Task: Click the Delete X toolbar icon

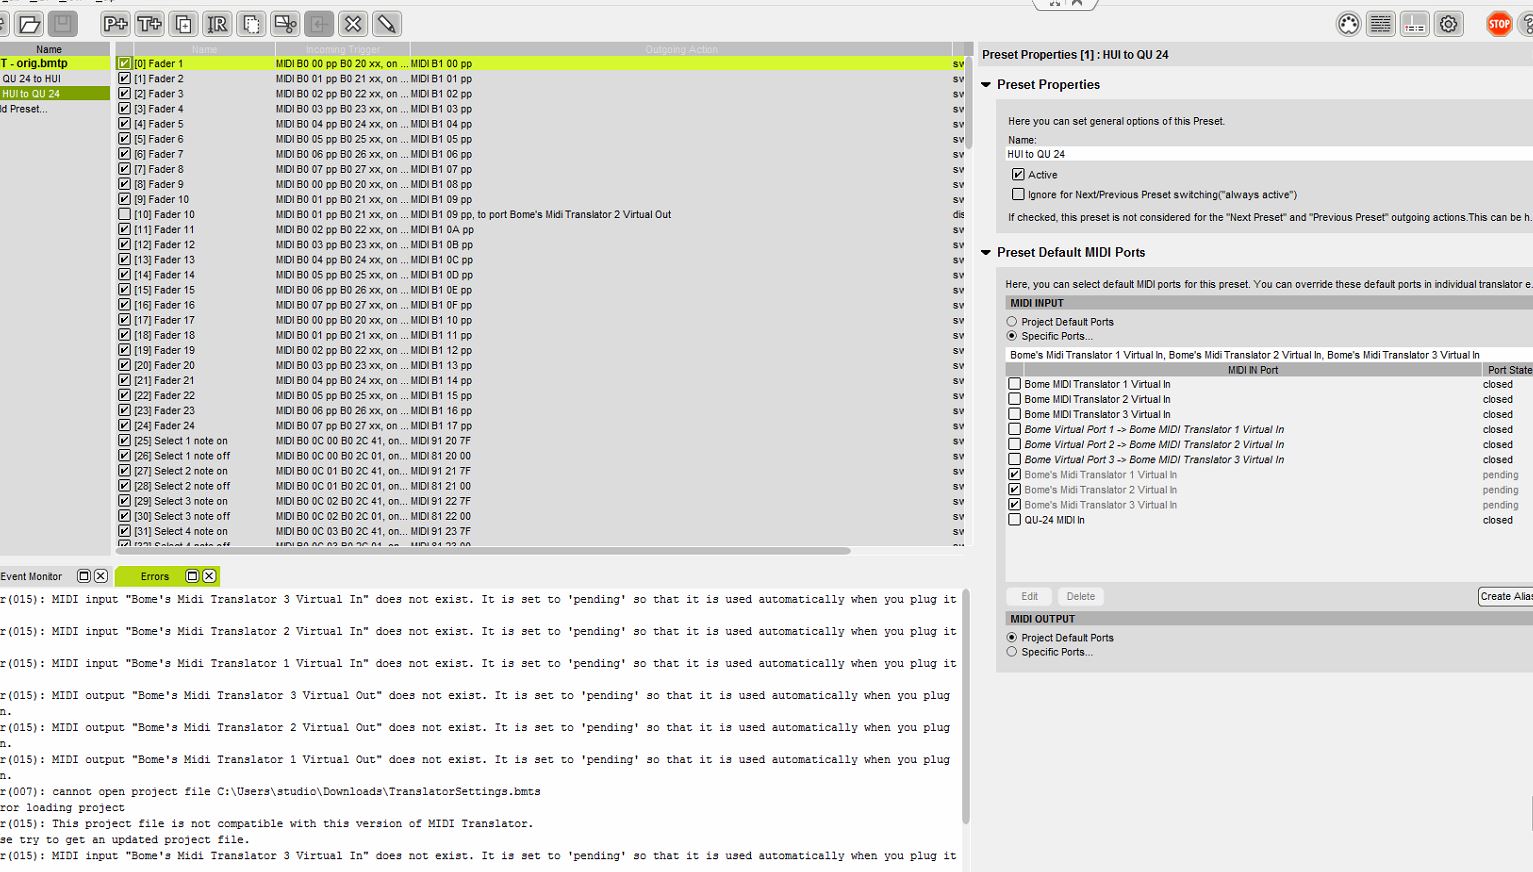Action: point(353,24)
